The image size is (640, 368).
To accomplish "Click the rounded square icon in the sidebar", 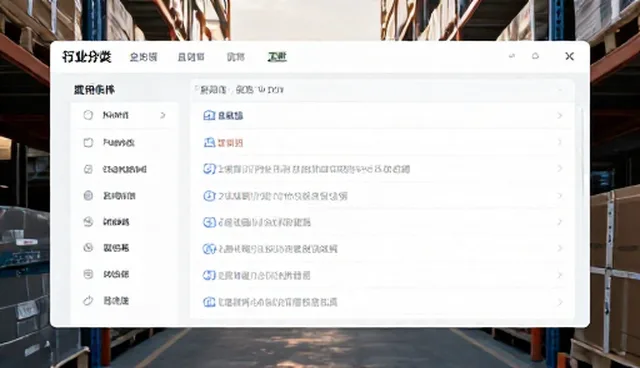I will tap(88, 142).
